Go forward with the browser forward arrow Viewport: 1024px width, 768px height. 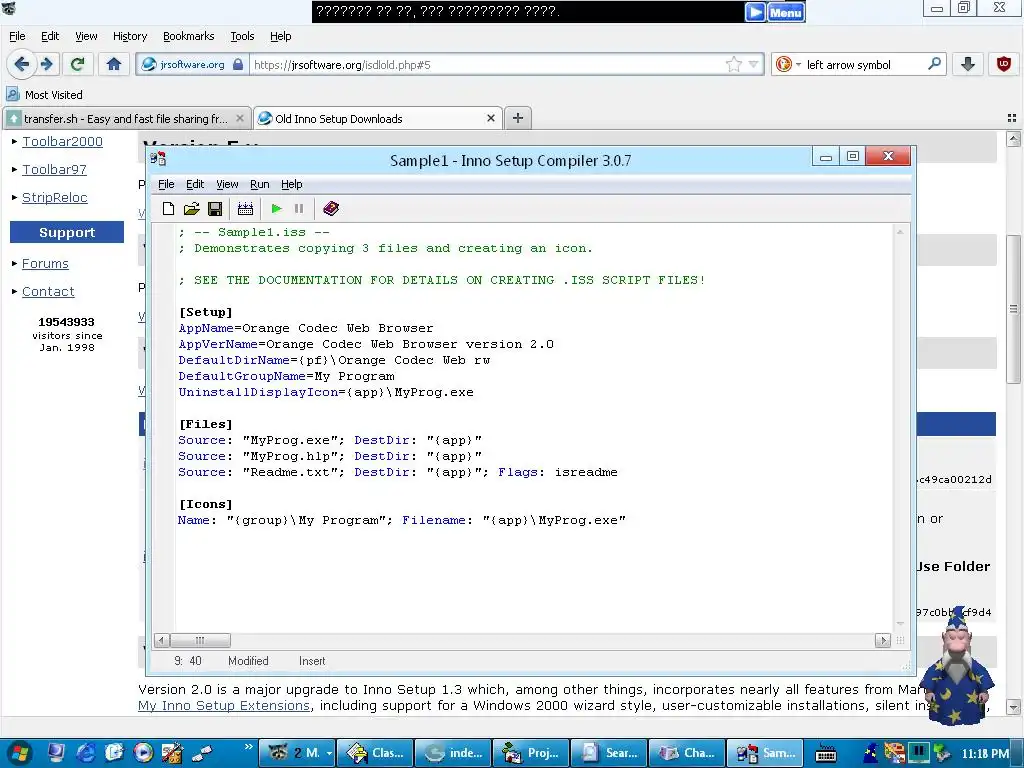(46, 64)
